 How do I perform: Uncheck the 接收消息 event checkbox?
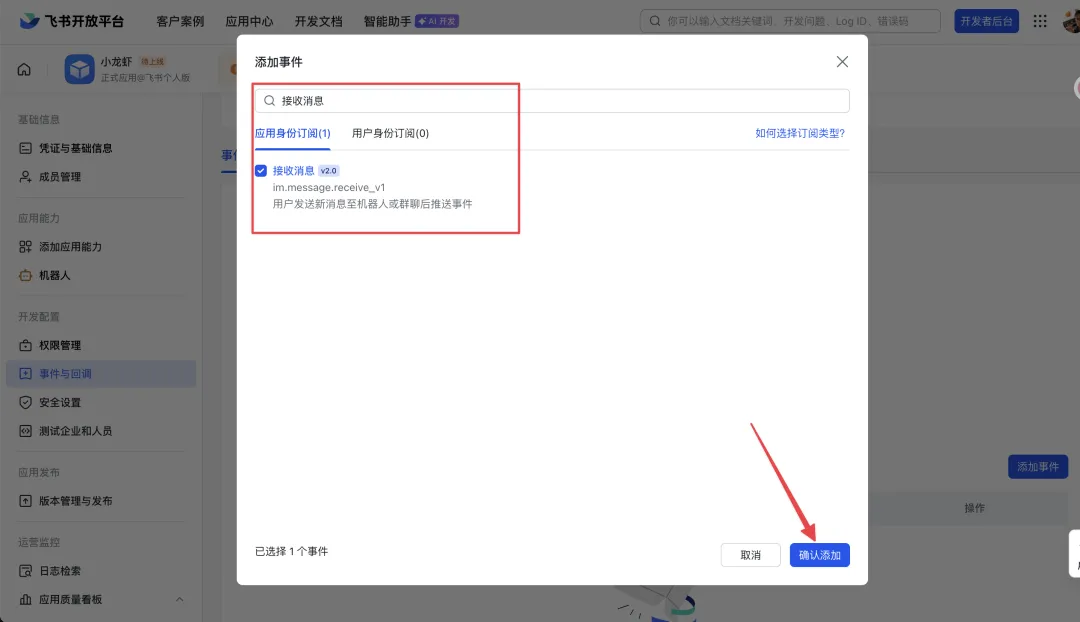[x=261, y=171]
